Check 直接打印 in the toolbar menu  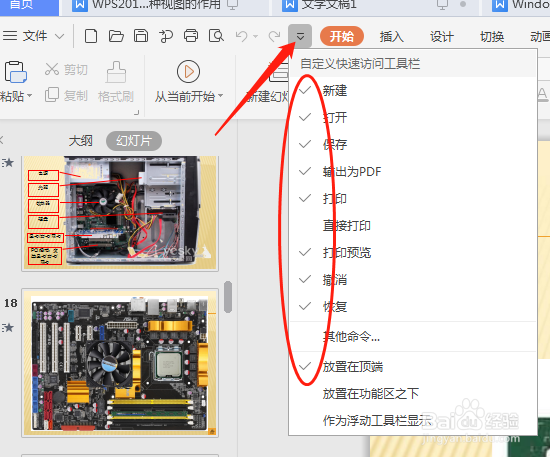click(413, 226)
